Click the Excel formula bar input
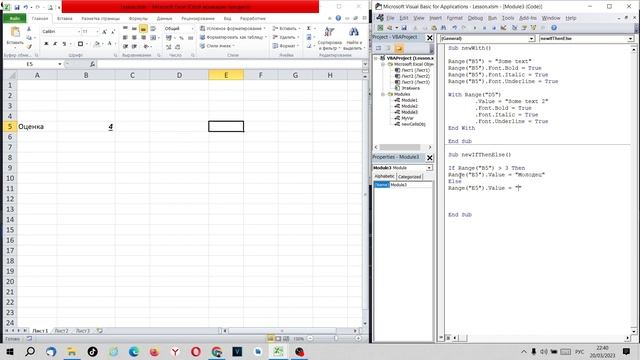The height and width of the screenshot is (360, 640). 230,64
